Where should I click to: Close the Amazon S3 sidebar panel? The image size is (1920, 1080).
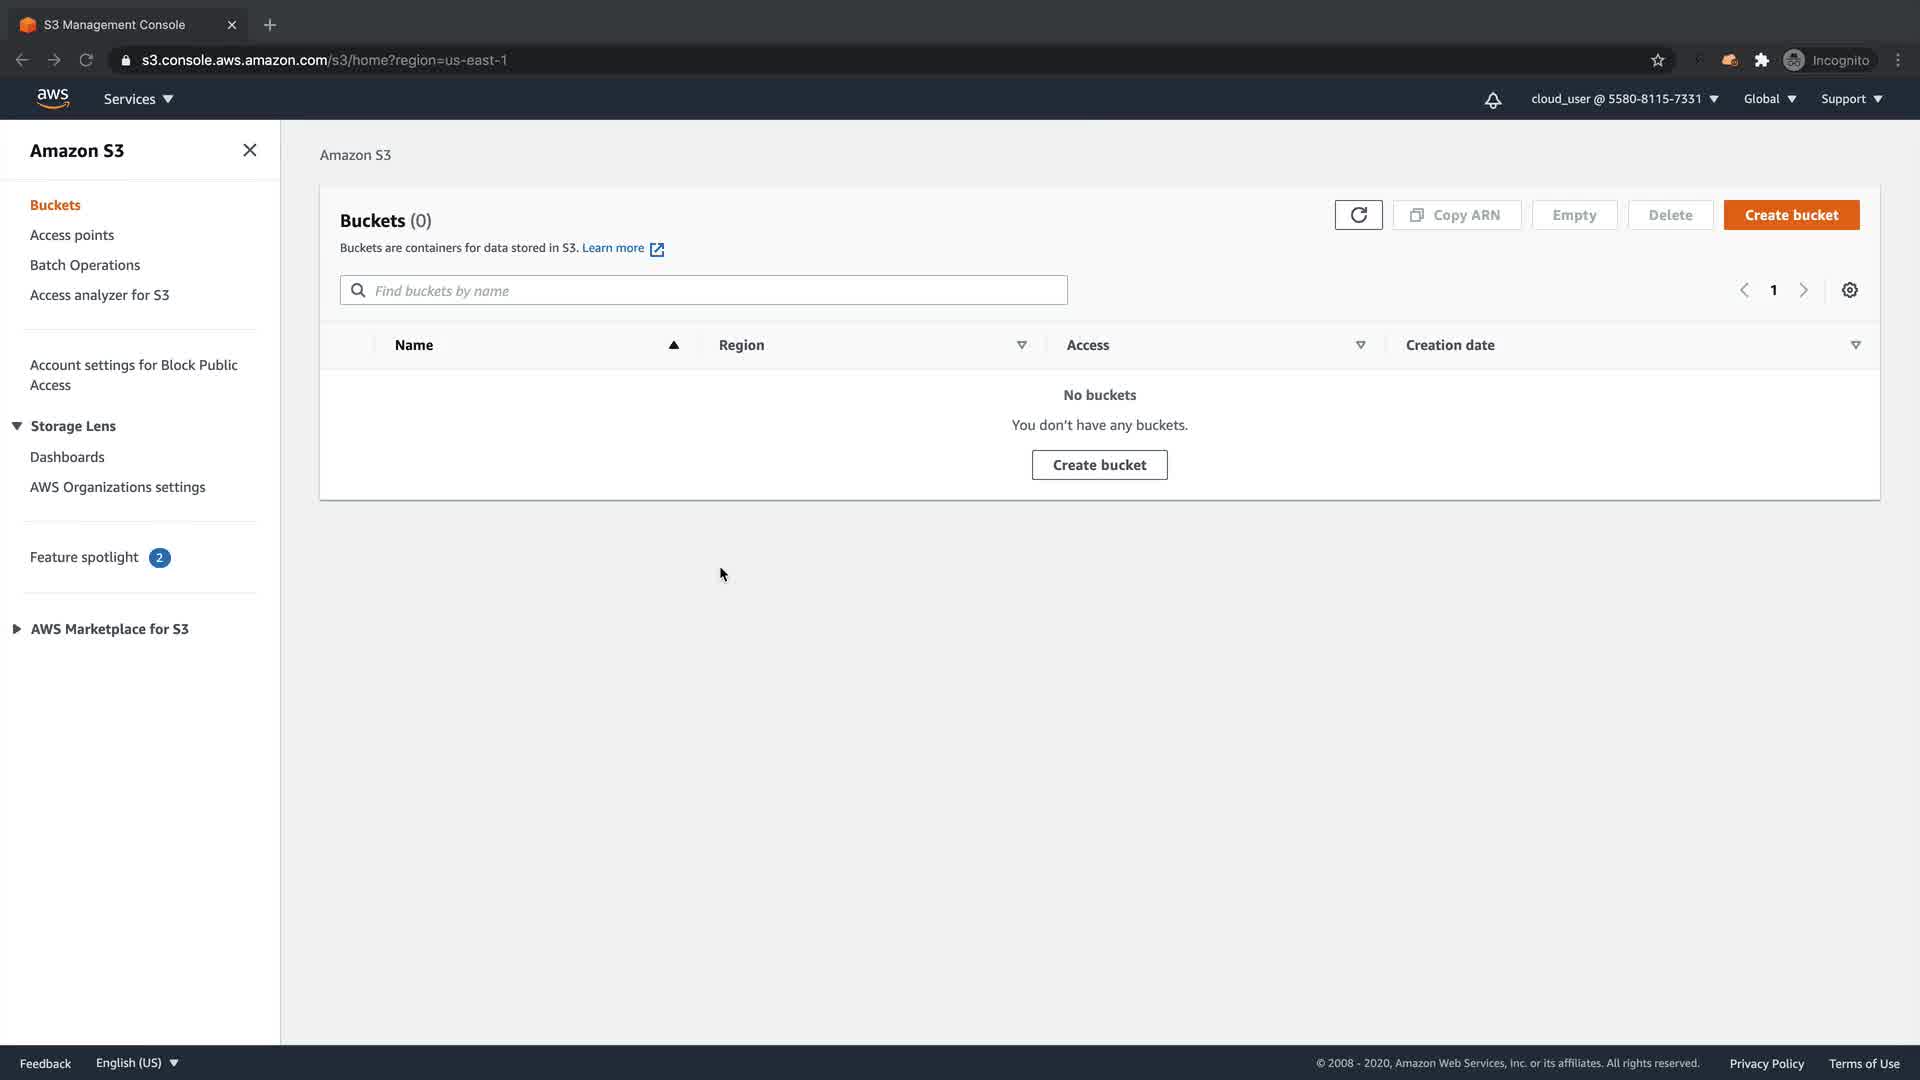(x=250, y=150)
